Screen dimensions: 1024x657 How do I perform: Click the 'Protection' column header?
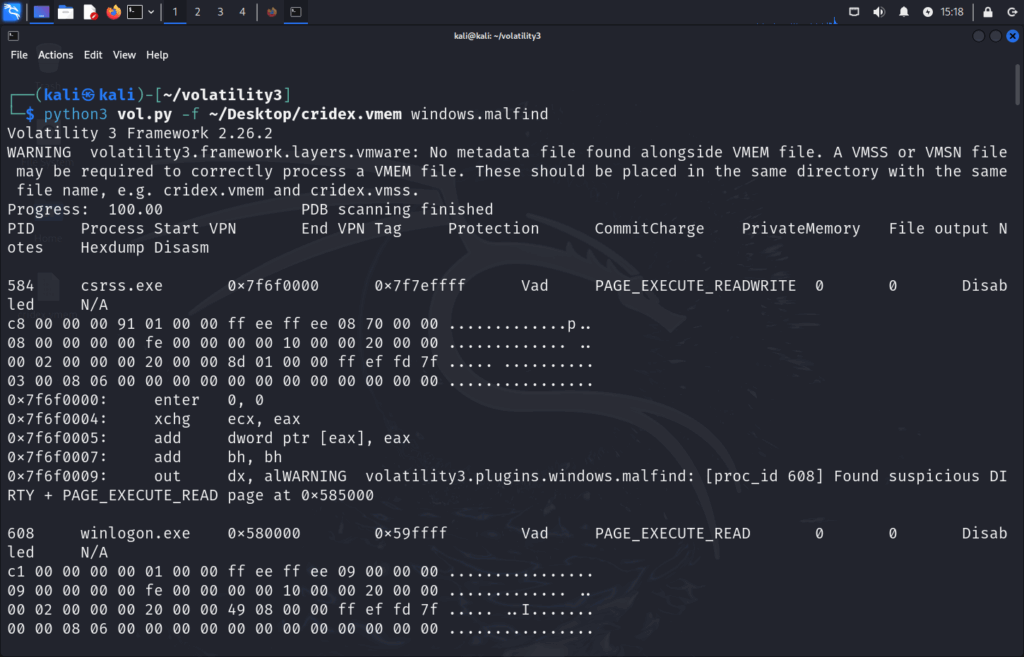tap(494, 229)
